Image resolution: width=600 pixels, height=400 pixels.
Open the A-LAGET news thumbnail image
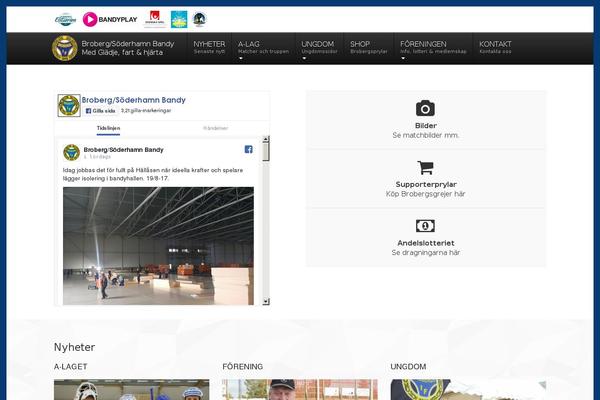(132, 390)
